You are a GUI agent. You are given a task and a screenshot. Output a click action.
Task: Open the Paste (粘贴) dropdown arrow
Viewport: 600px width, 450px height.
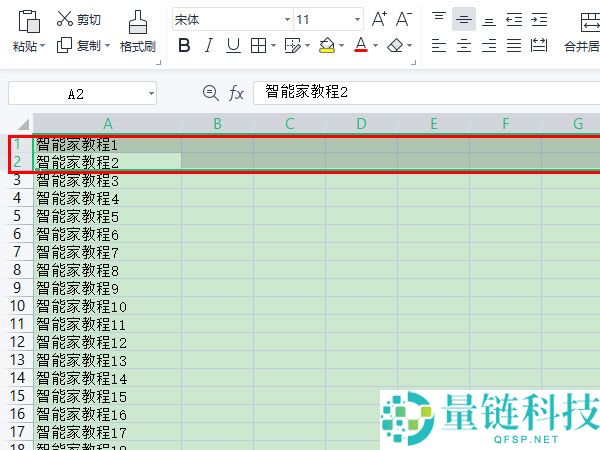pyautogui.click(x=42, y=46)
